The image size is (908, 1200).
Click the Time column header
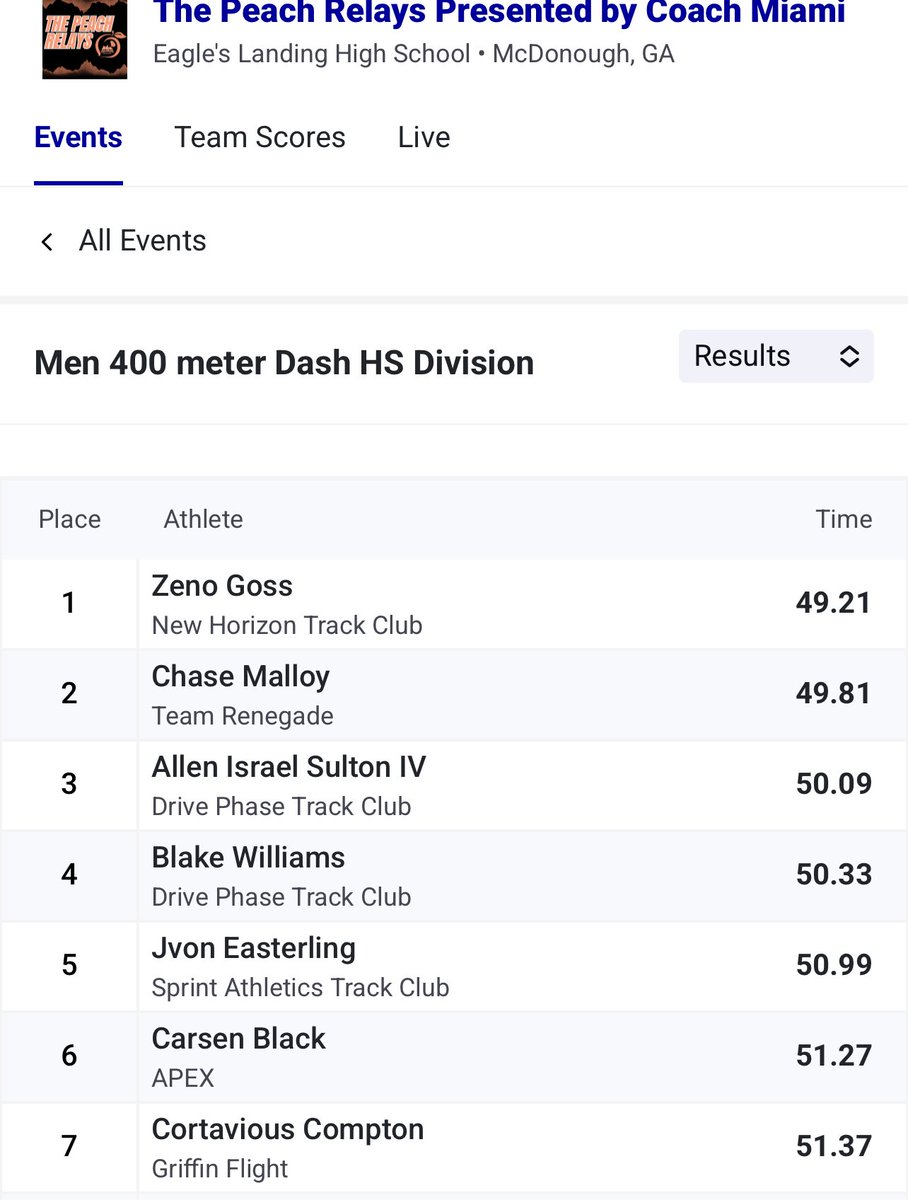(844, 519)
